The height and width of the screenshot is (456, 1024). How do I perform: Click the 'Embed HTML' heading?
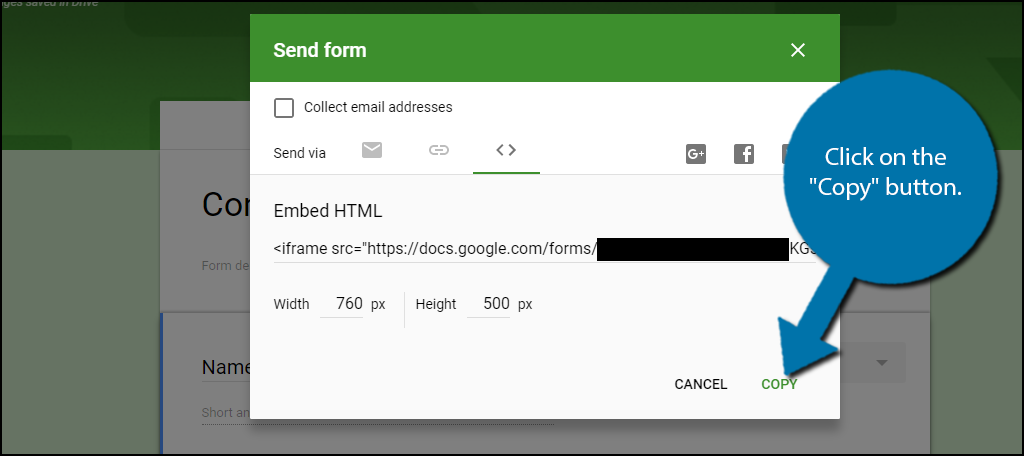point(328,211)
